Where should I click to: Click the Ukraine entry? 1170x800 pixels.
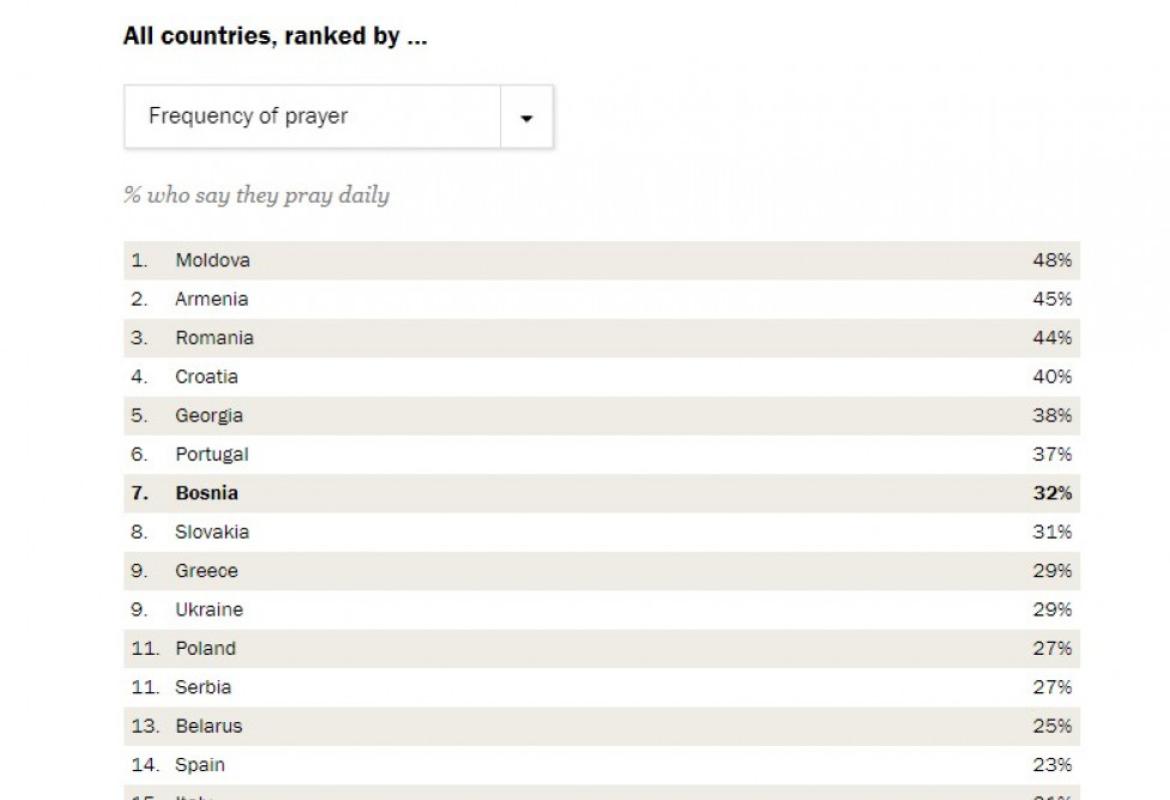[x=209, y=610]
